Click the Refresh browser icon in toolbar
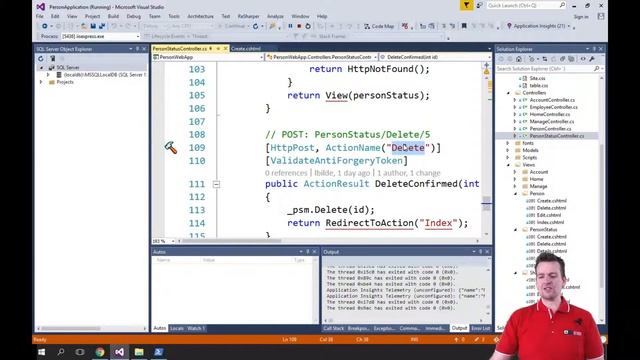This screenshot has height=360, width=640. pos(256,26)
